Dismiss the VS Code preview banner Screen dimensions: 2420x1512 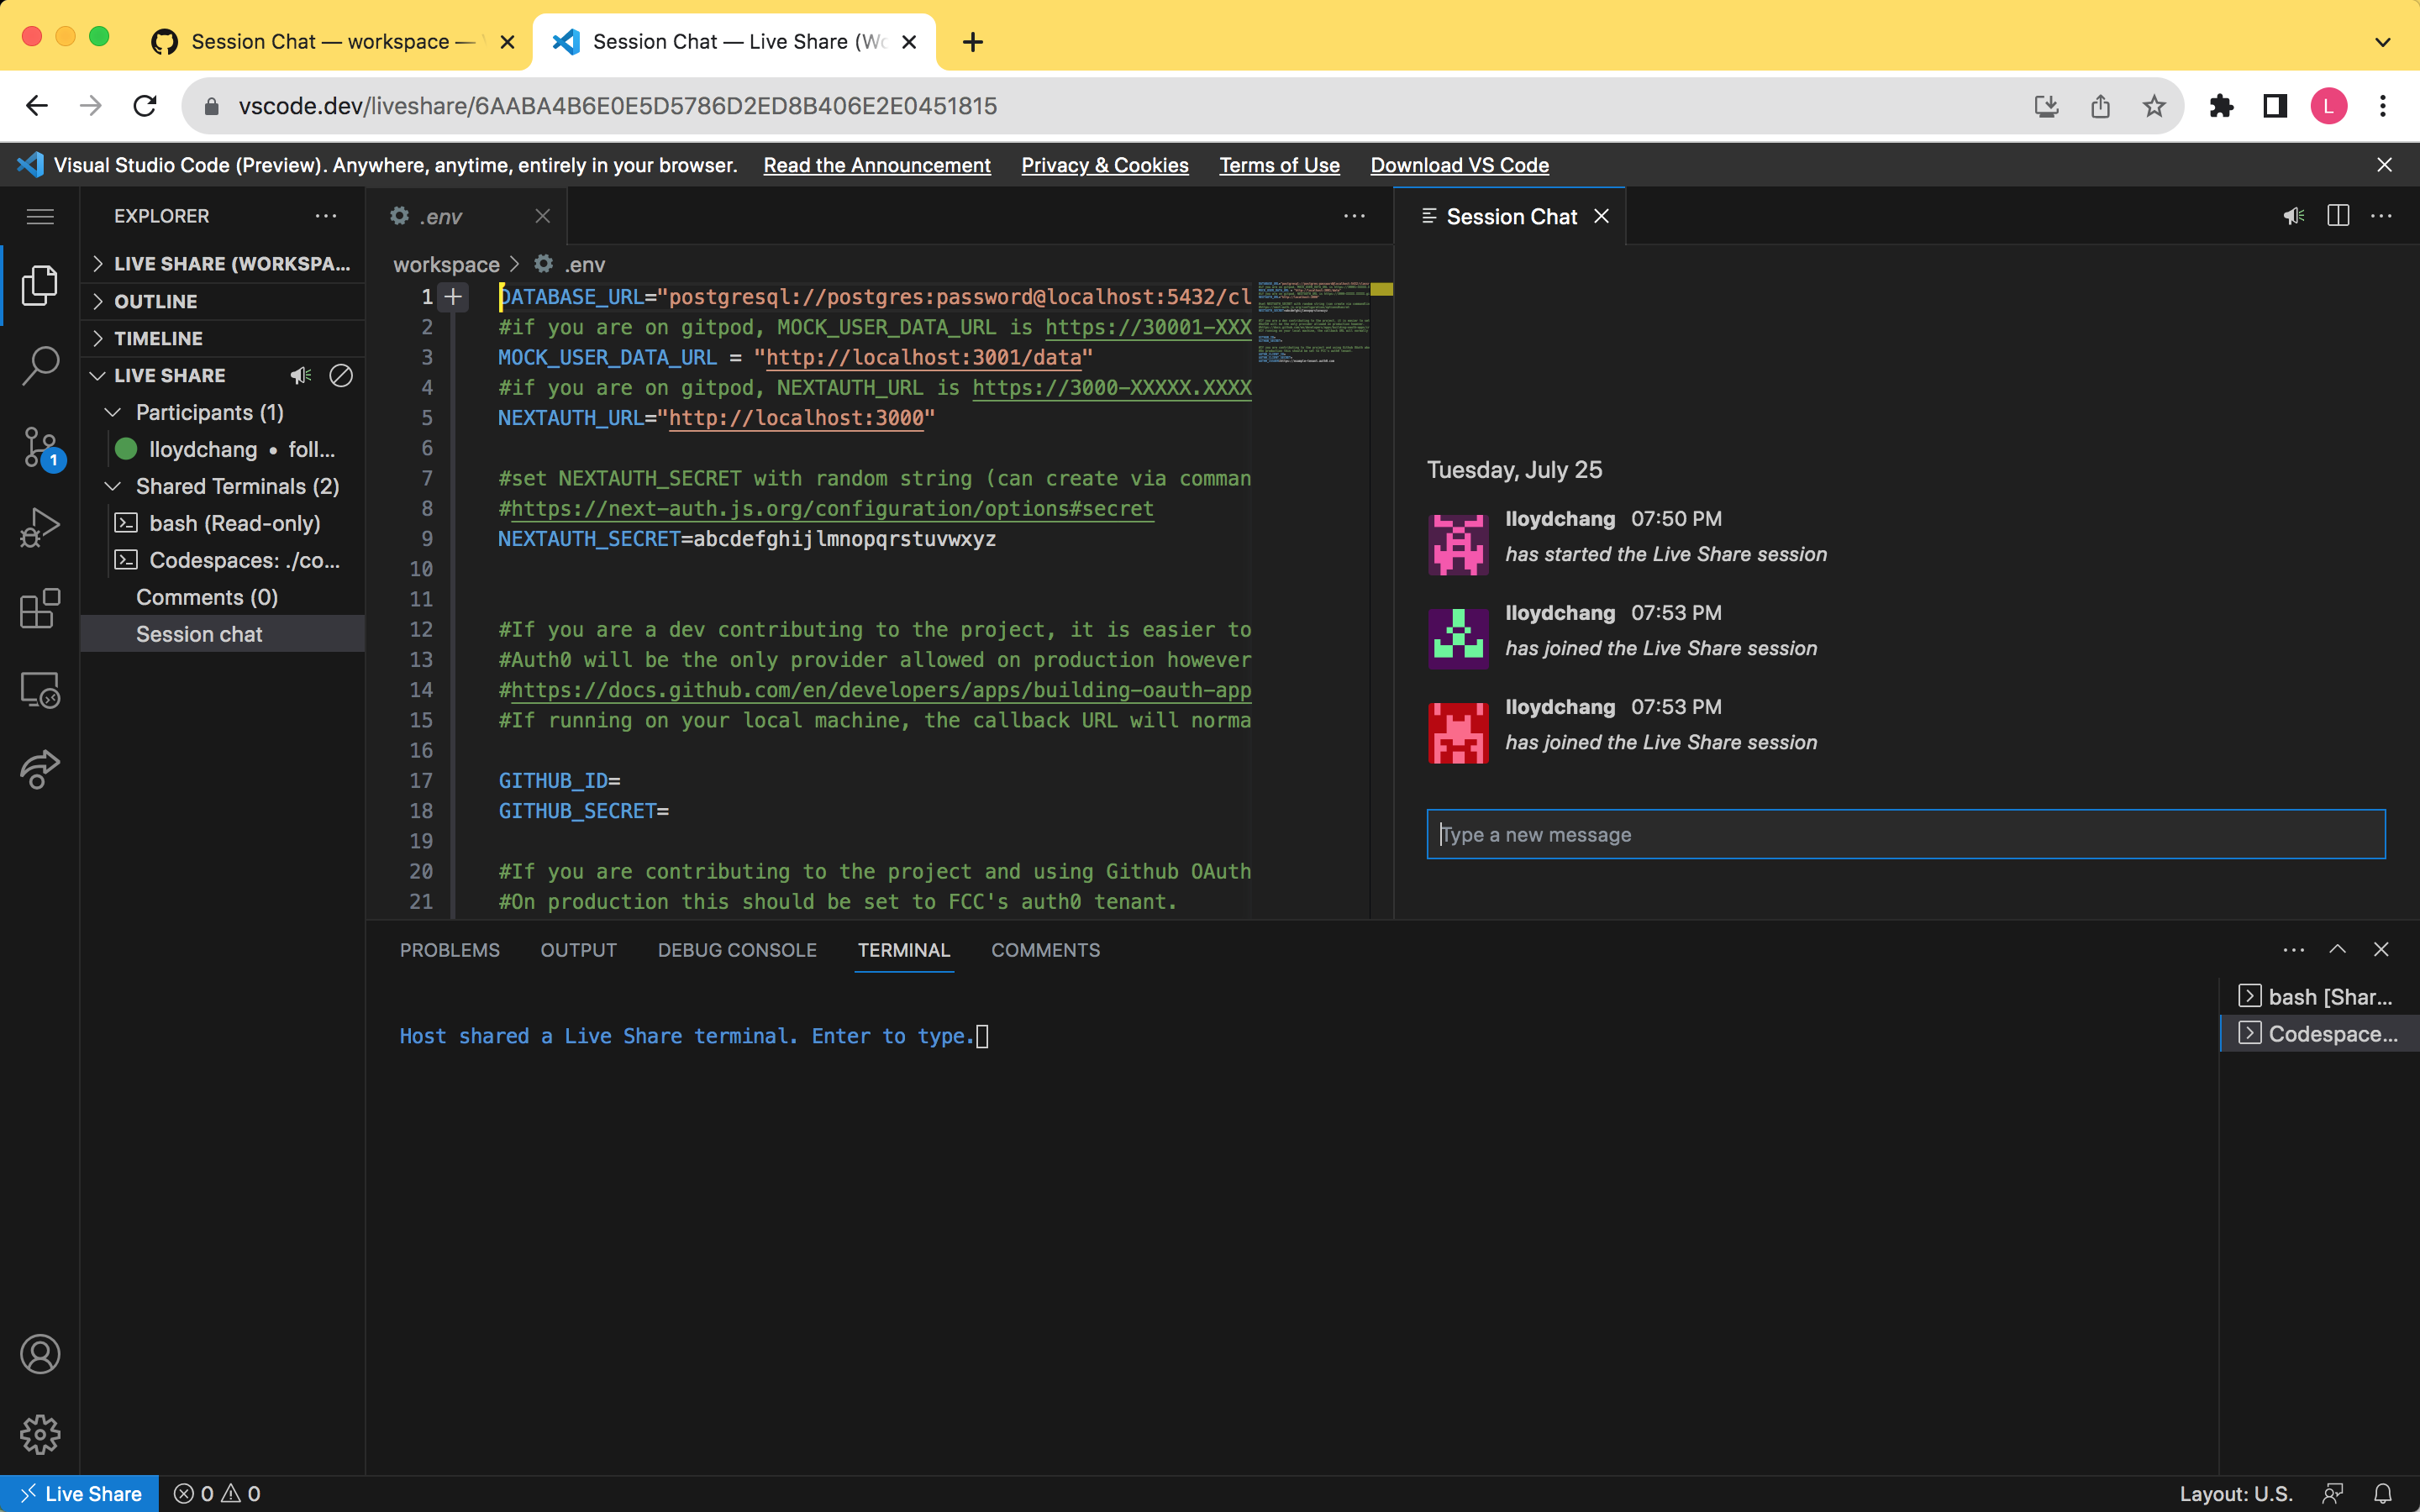point(2385,165)
